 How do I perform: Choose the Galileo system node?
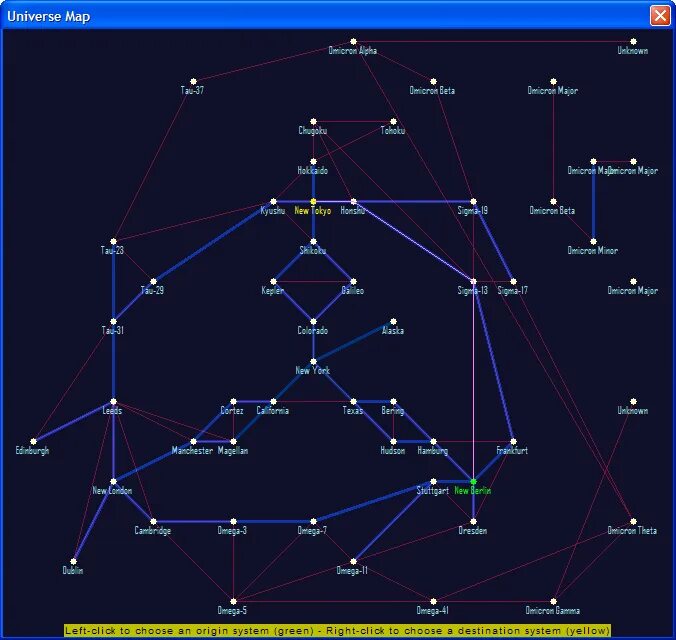(x=354, y=282)
